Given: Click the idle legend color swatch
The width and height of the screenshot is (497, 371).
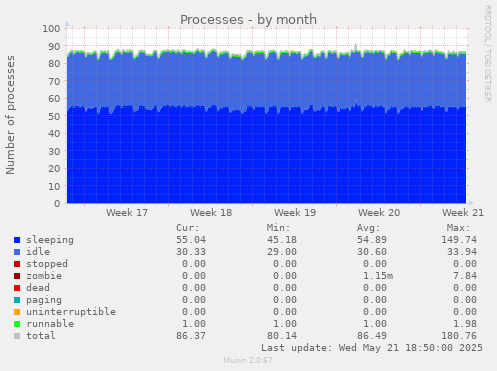Looking at the screenshot, I should [17, 252].
